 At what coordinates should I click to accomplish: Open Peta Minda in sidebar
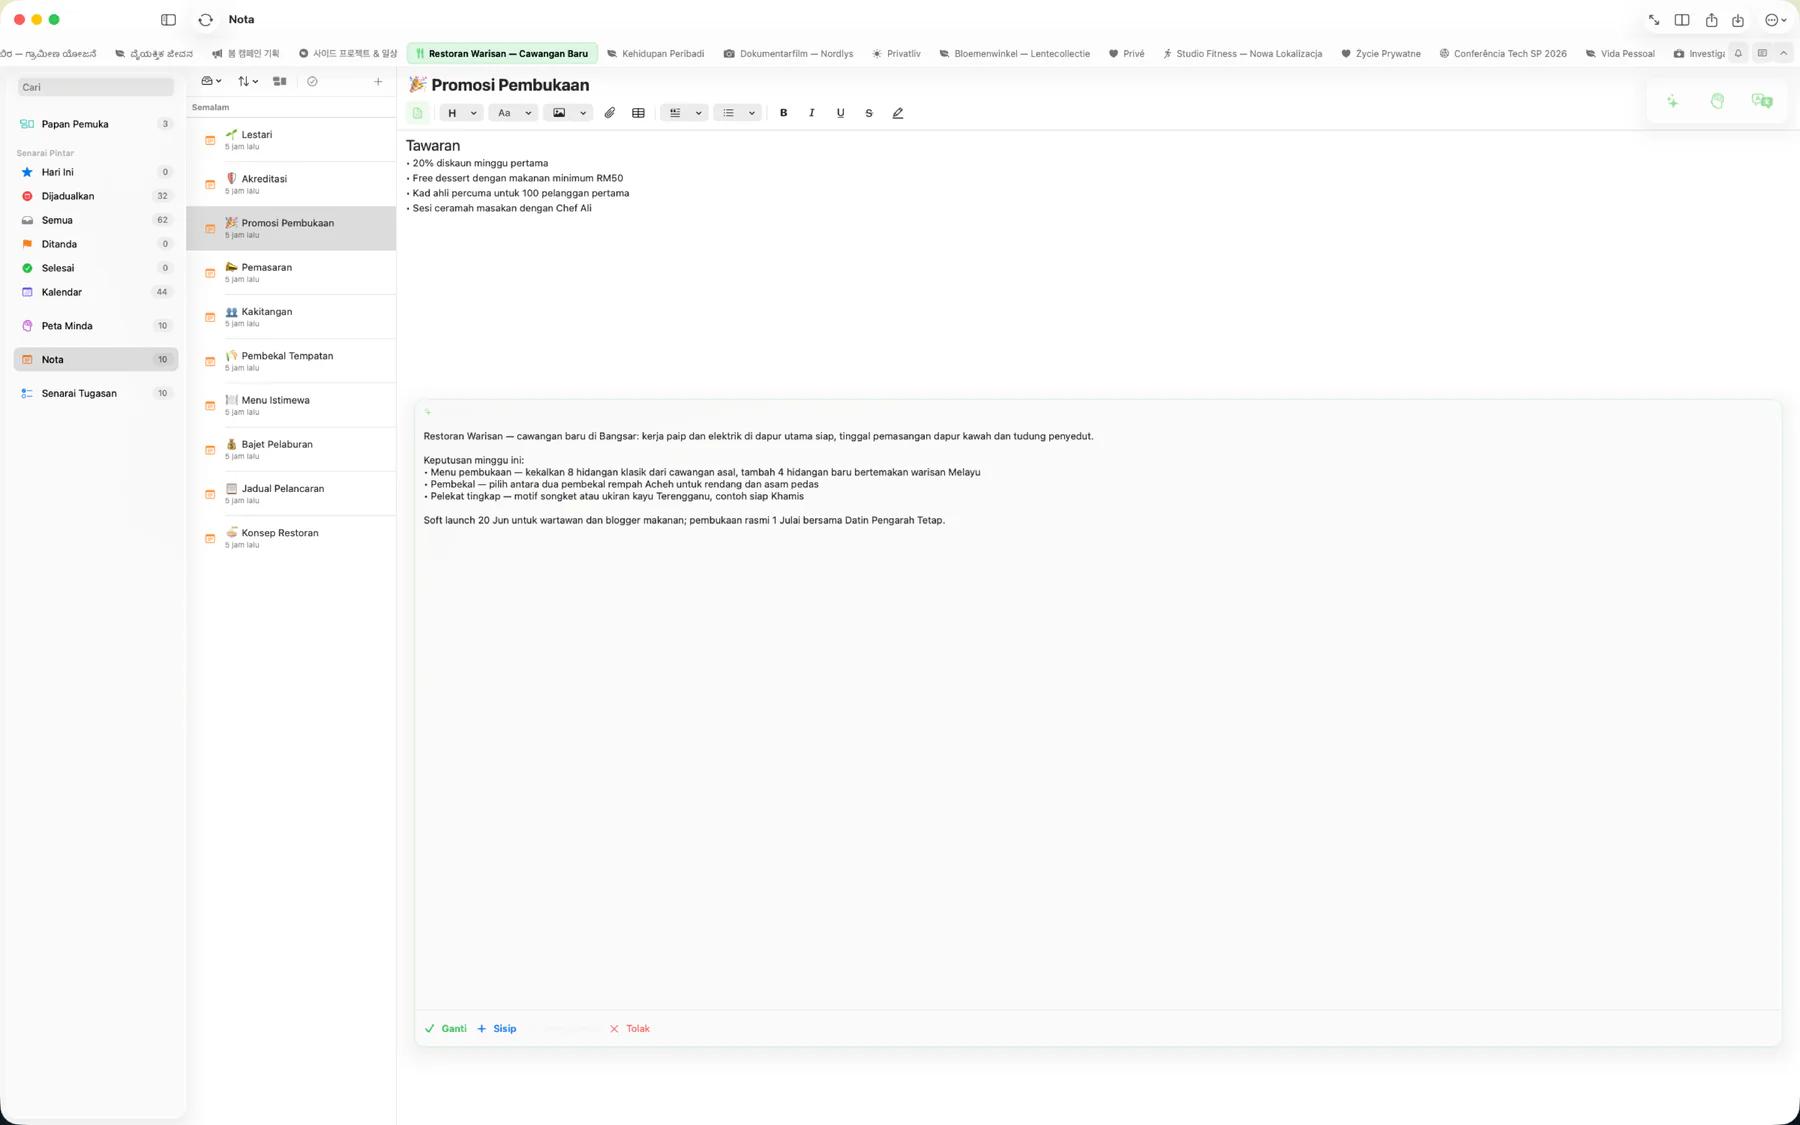click(96, 326)
